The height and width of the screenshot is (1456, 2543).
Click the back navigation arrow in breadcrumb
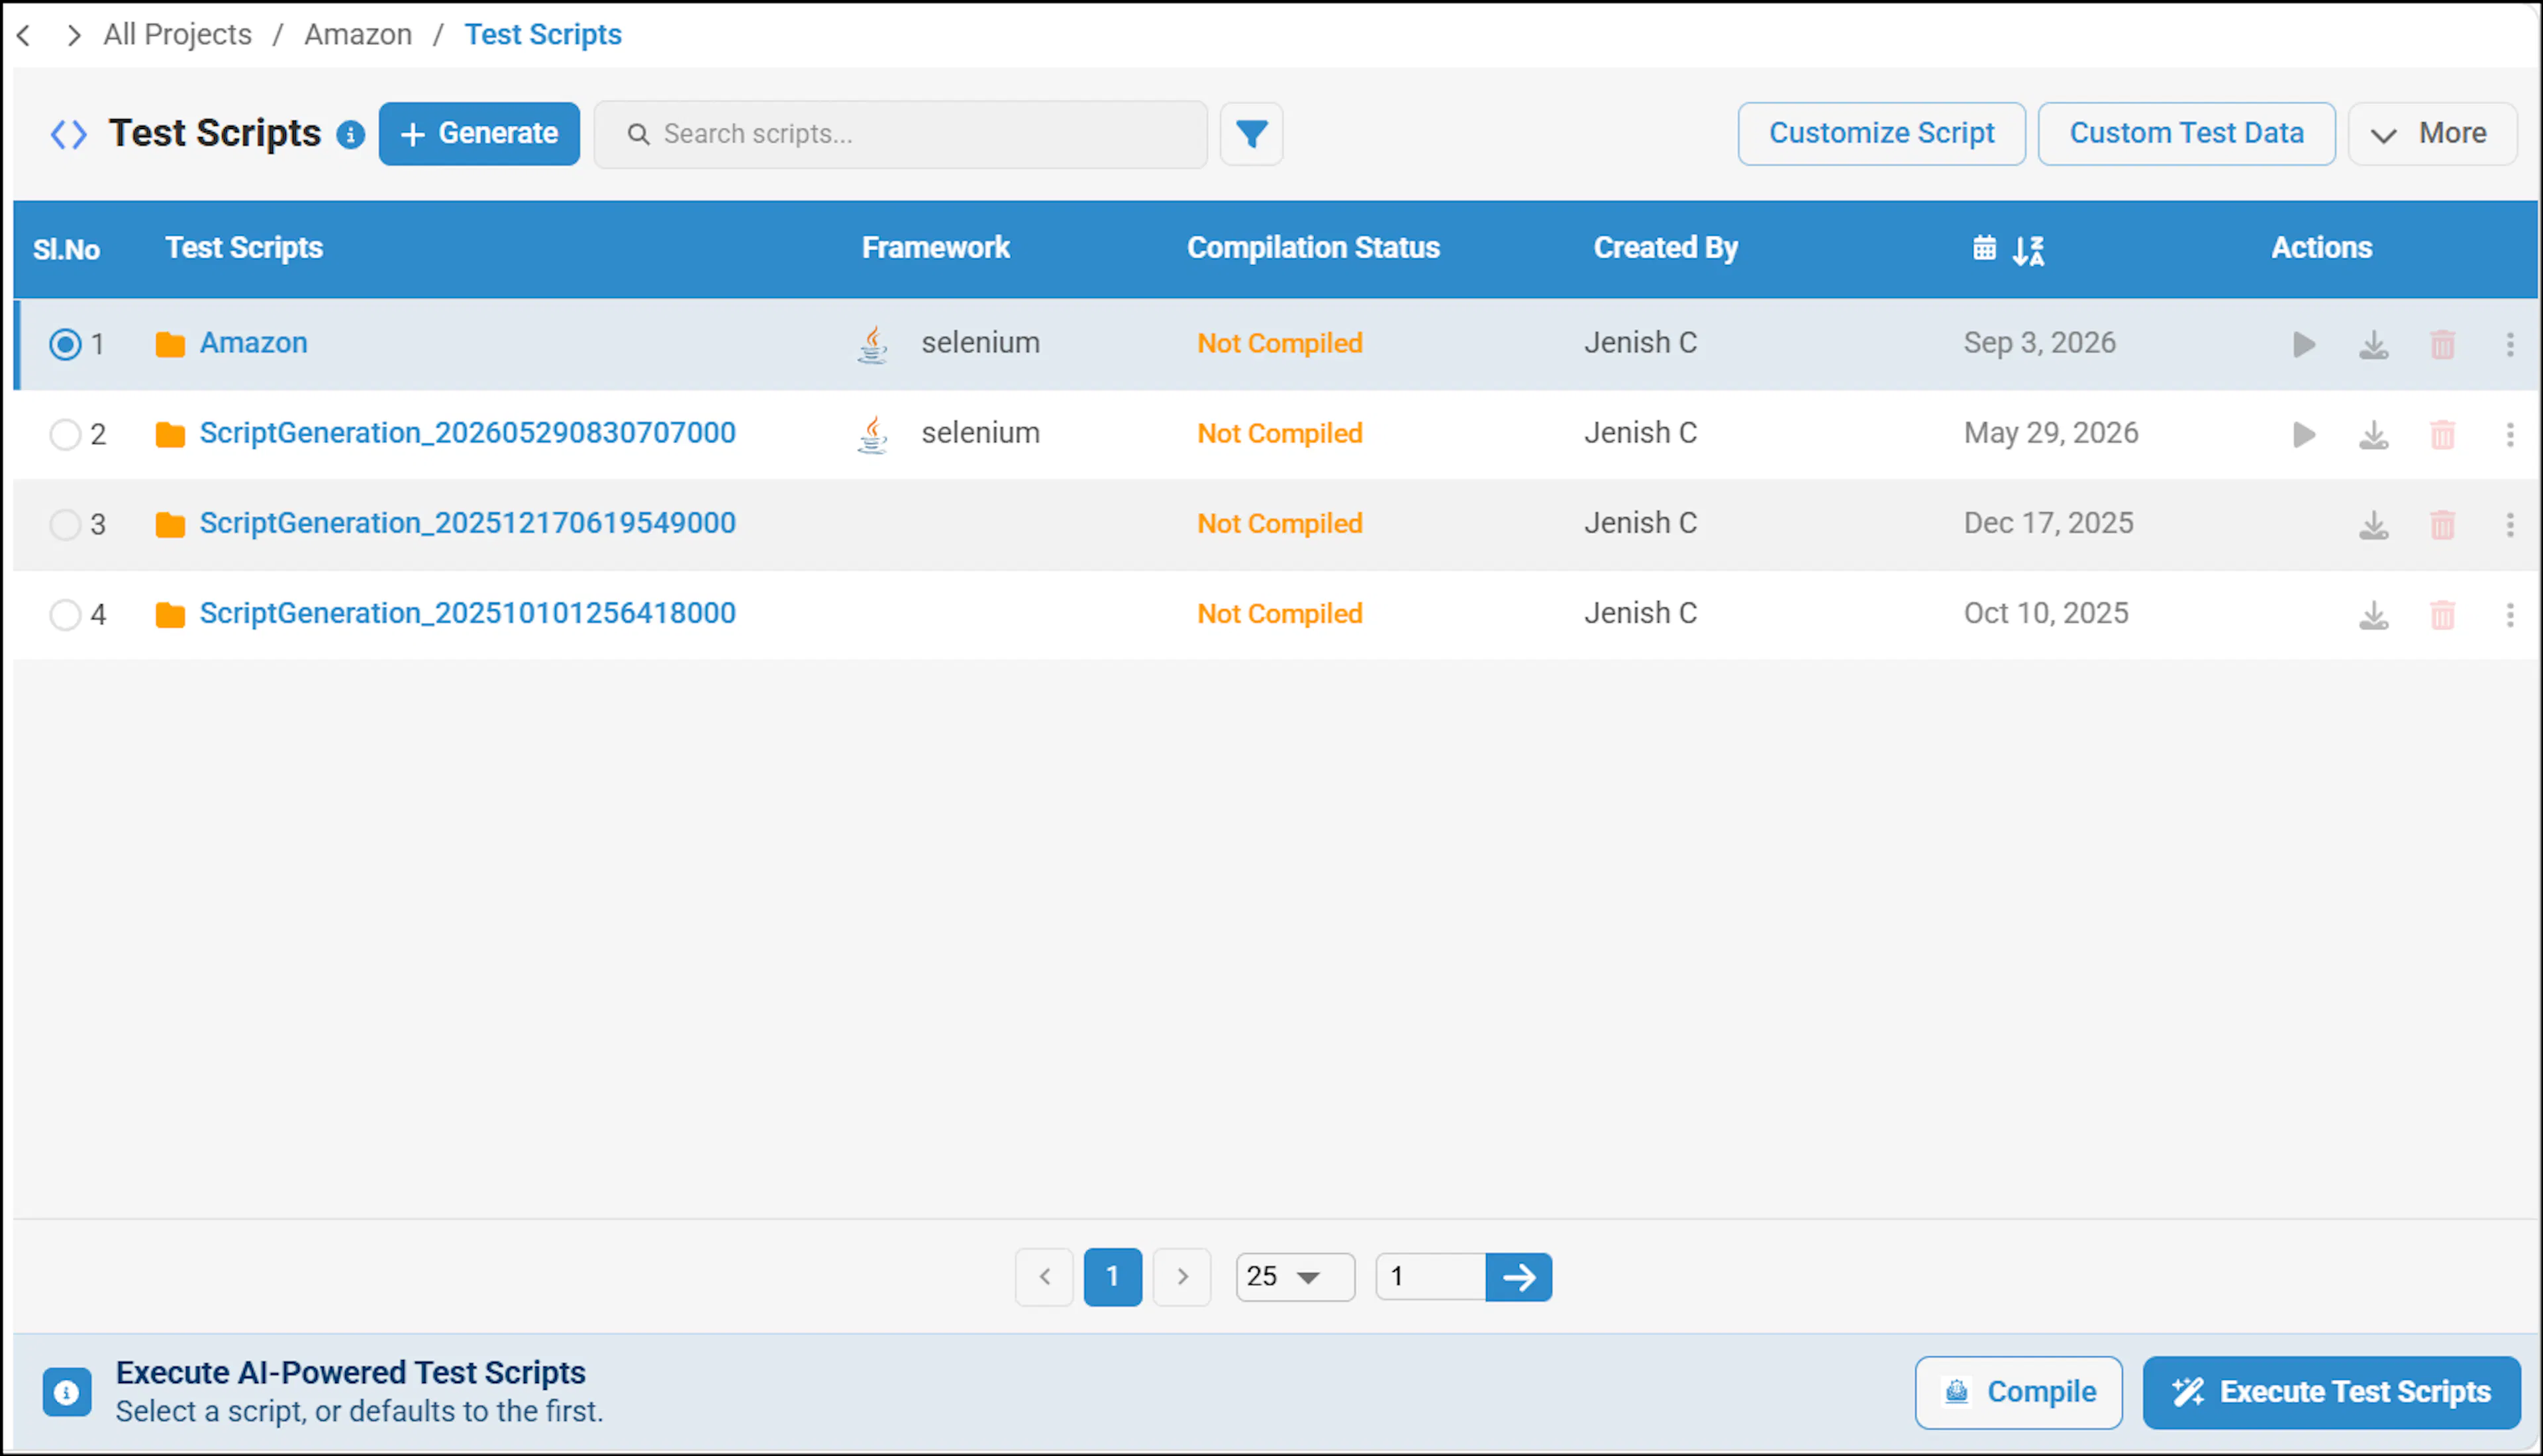pos(24,35)
